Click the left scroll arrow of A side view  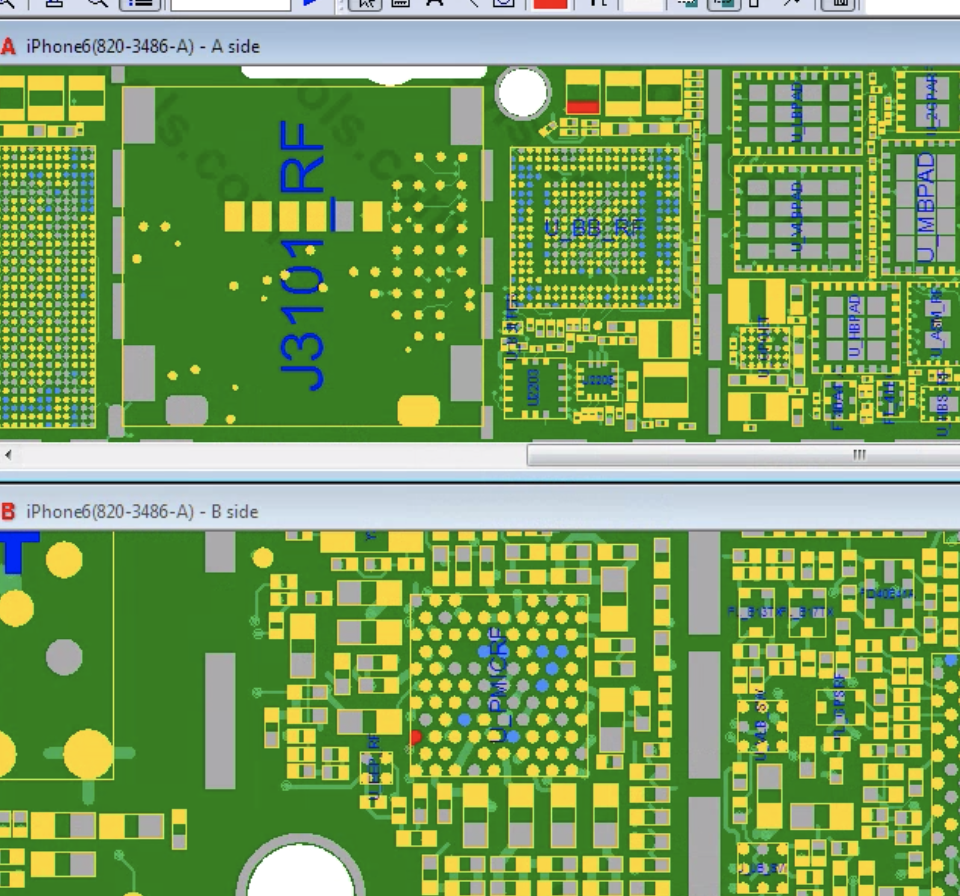8,455
